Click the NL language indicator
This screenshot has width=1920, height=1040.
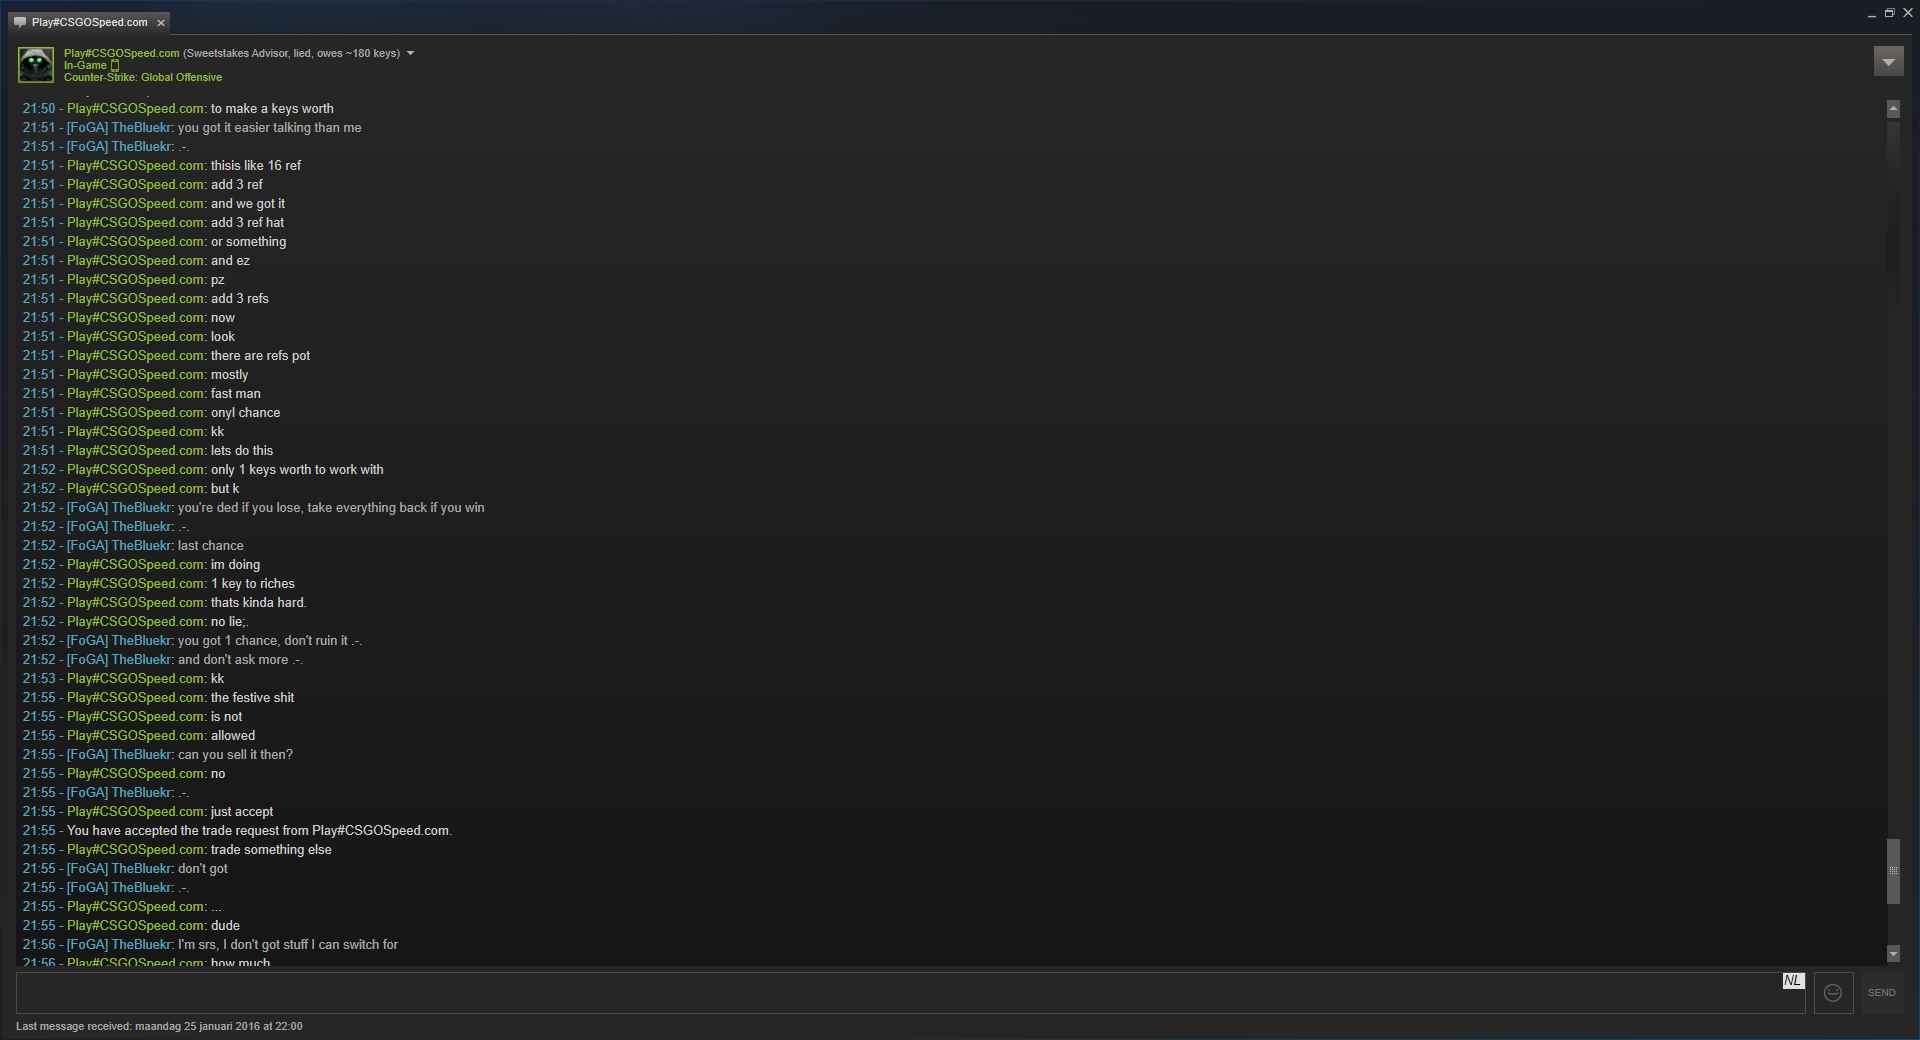pyautogui.click(x=1793, y=981)
